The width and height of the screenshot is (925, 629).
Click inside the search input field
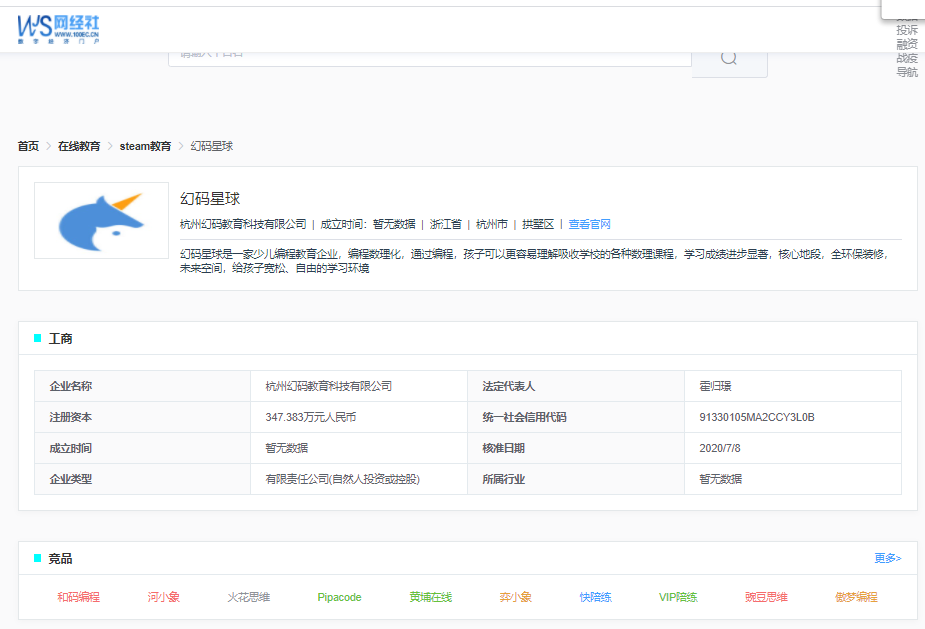point(429,58)
